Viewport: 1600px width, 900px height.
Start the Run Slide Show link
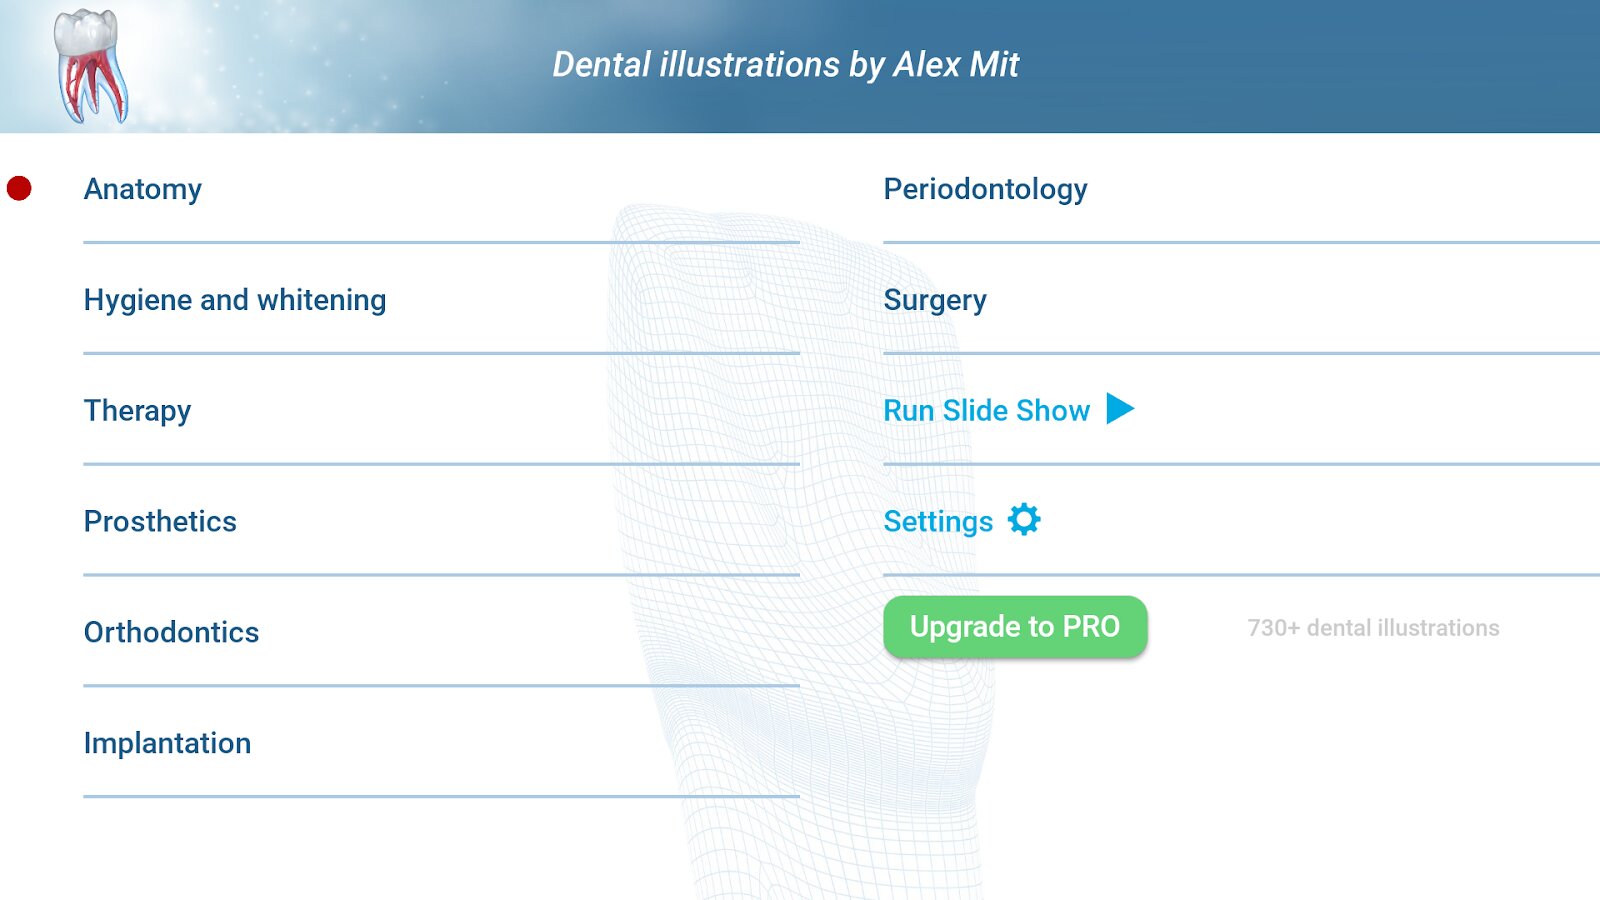click(986, 410)
